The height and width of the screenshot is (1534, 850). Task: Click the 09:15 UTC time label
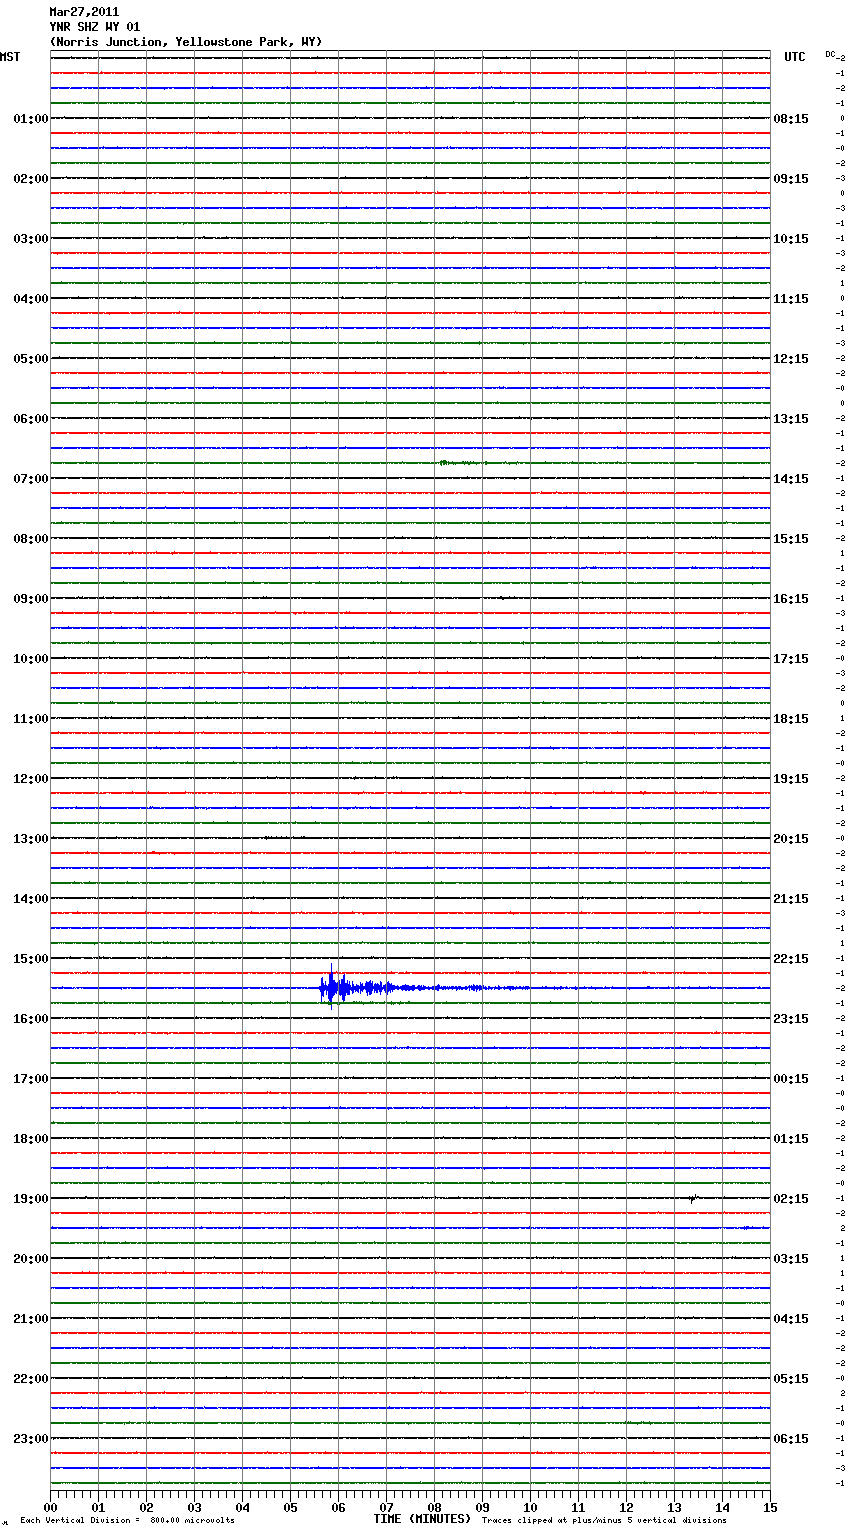(x=791, y=179)
